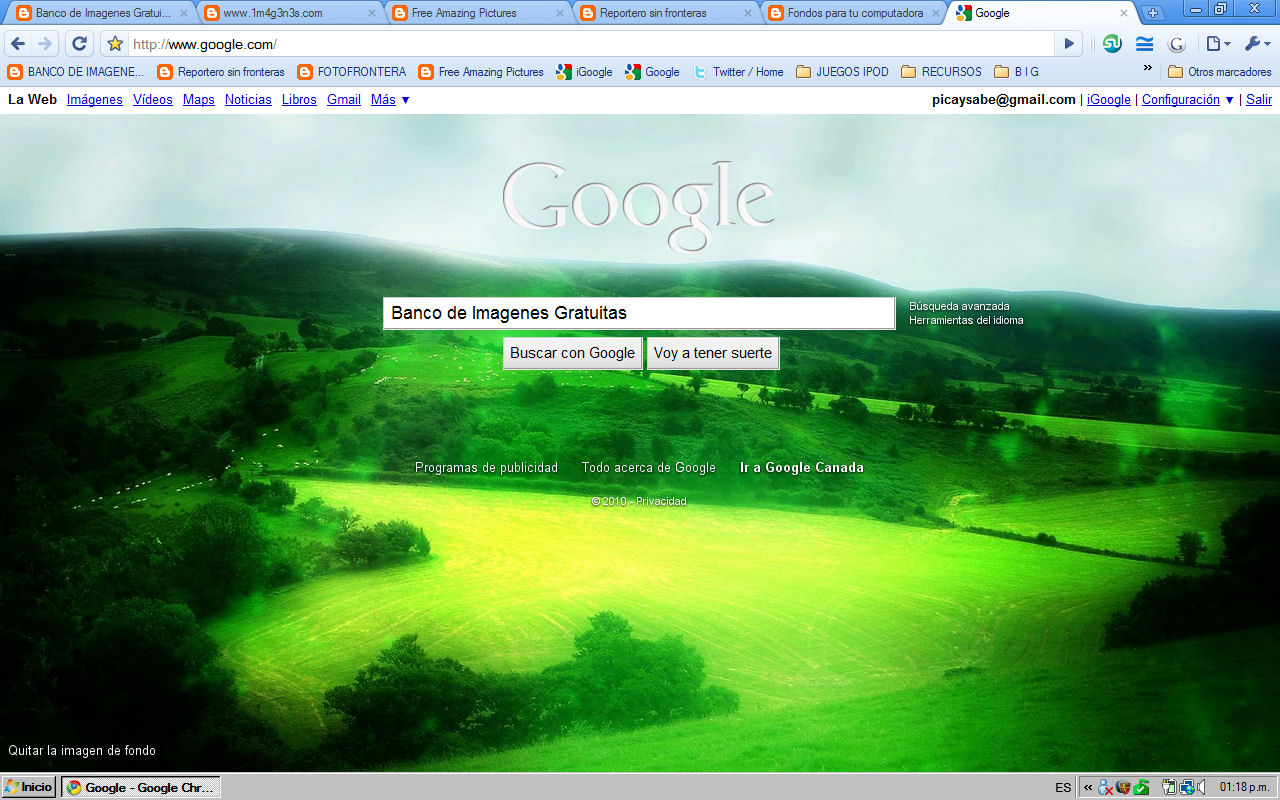Open the Google bookmark in bookmarks bar
The height and width of the screenshot is (800, 1280).
(x=652, y=72)
